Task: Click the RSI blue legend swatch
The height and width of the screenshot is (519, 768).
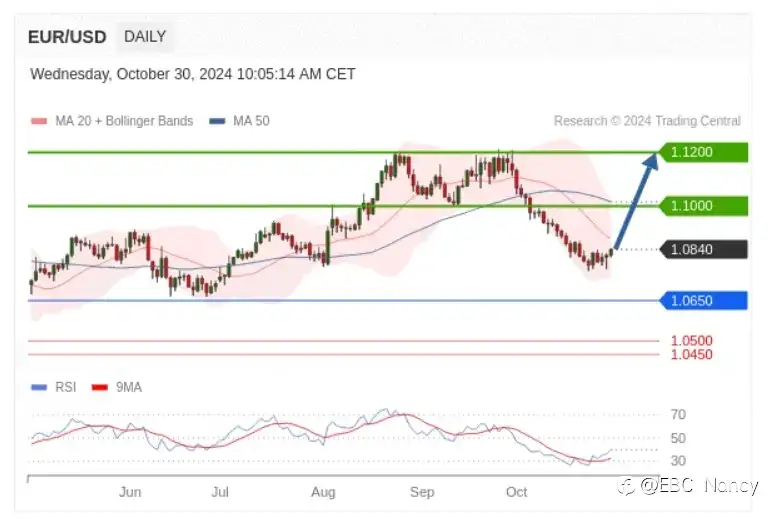Action: pos(39,387)
